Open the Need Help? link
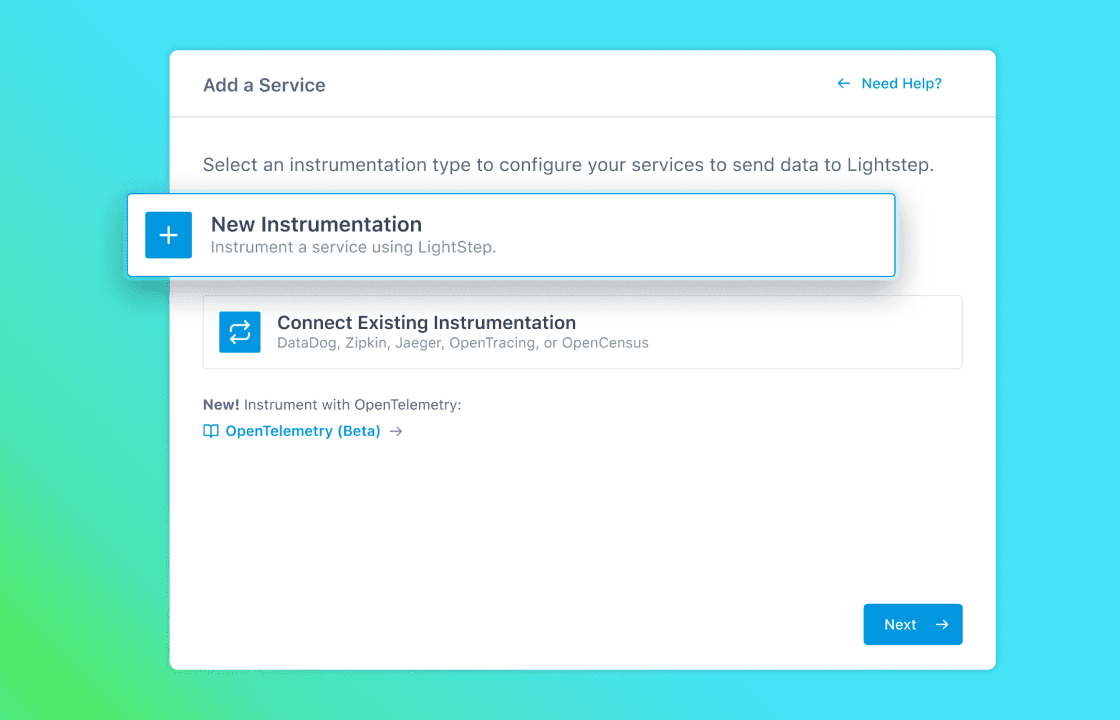This screenshot has height=720, width=1120. click(x=901, y=84)
